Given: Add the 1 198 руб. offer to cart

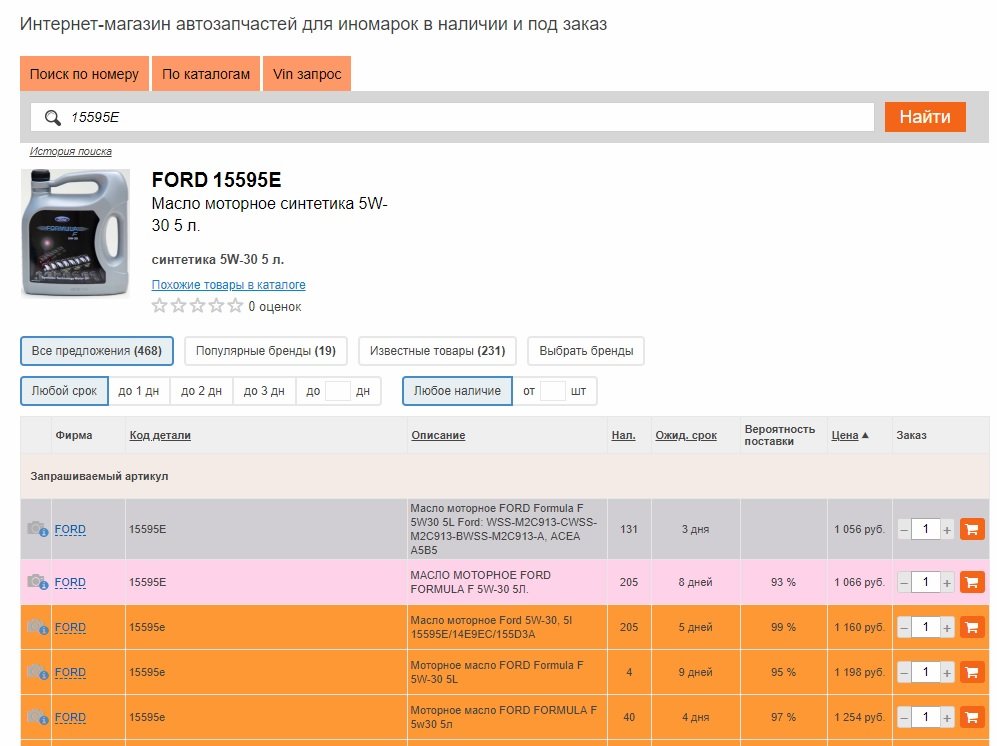Looking at the screenshot, I should pyautogui.click(x=972, y=672).
